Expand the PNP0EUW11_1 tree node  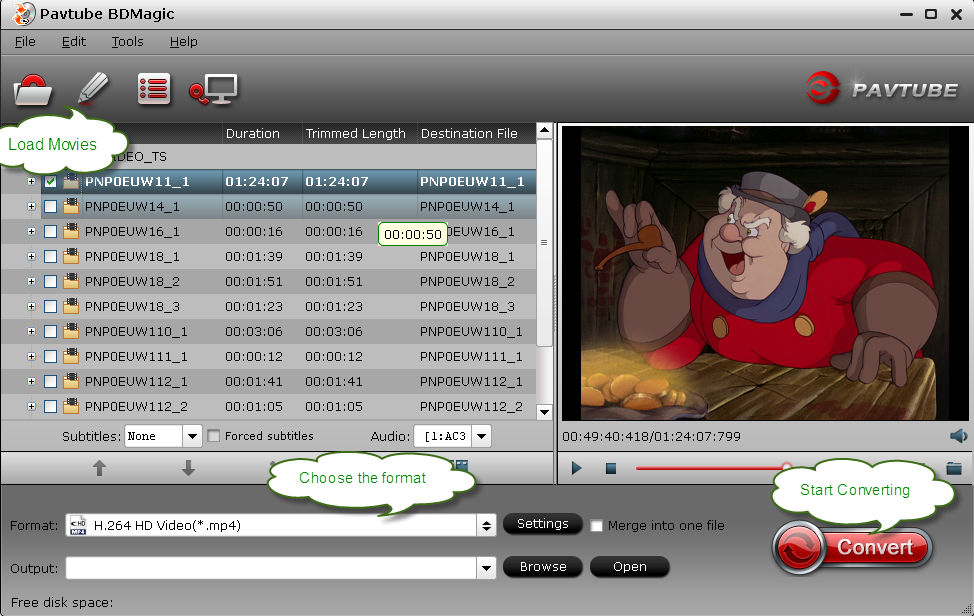[31, 181]
